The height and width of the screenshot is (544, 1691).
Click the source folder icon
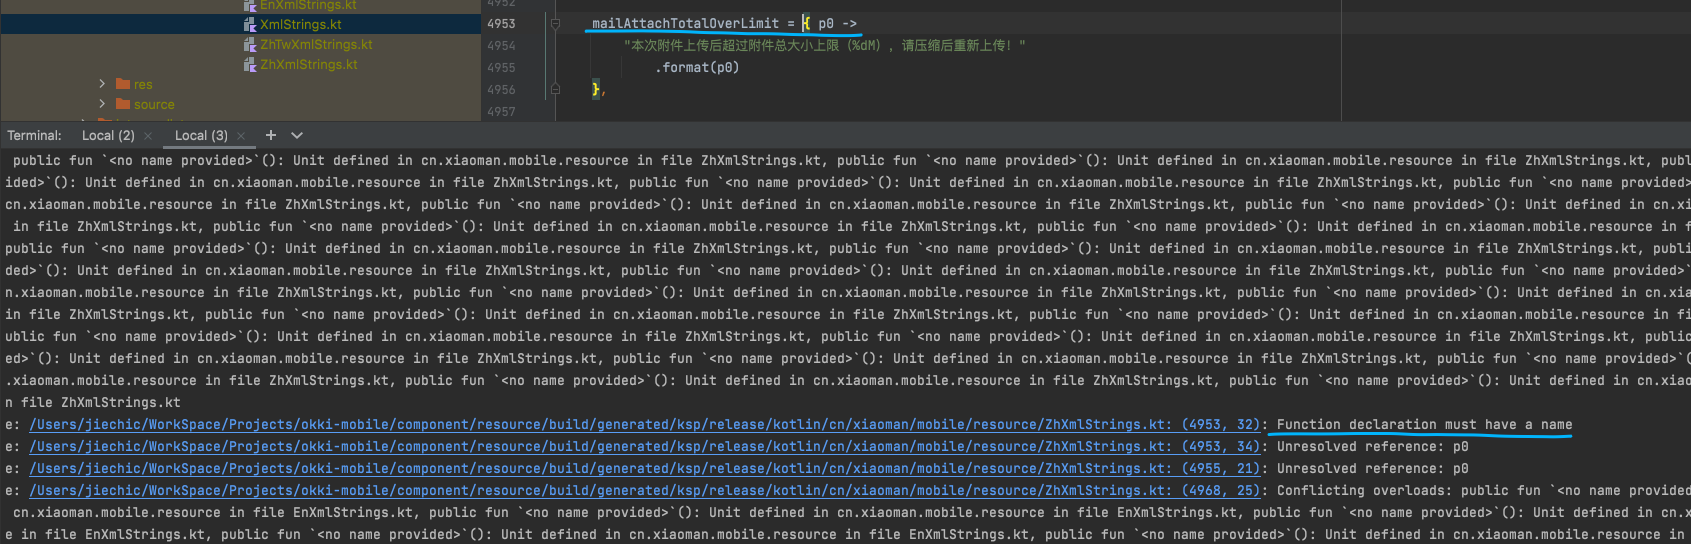click(x=123, y=104)
